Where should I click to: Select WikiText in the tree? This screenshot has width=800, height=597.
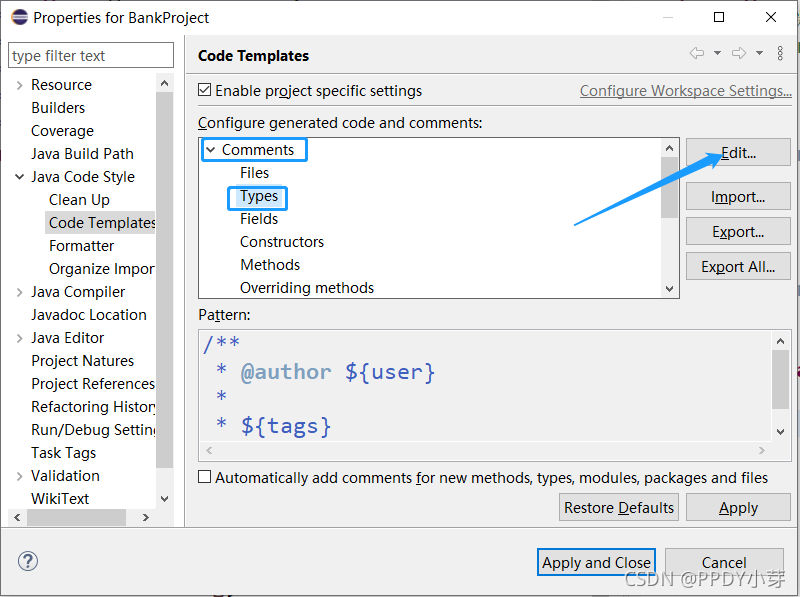[60, 499]
